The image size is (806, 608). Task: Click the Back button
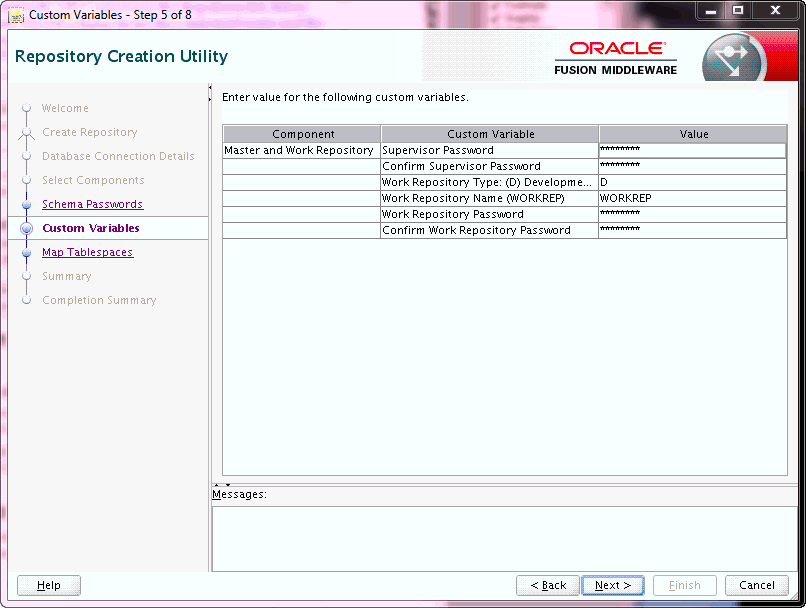[x=548, y=585]
